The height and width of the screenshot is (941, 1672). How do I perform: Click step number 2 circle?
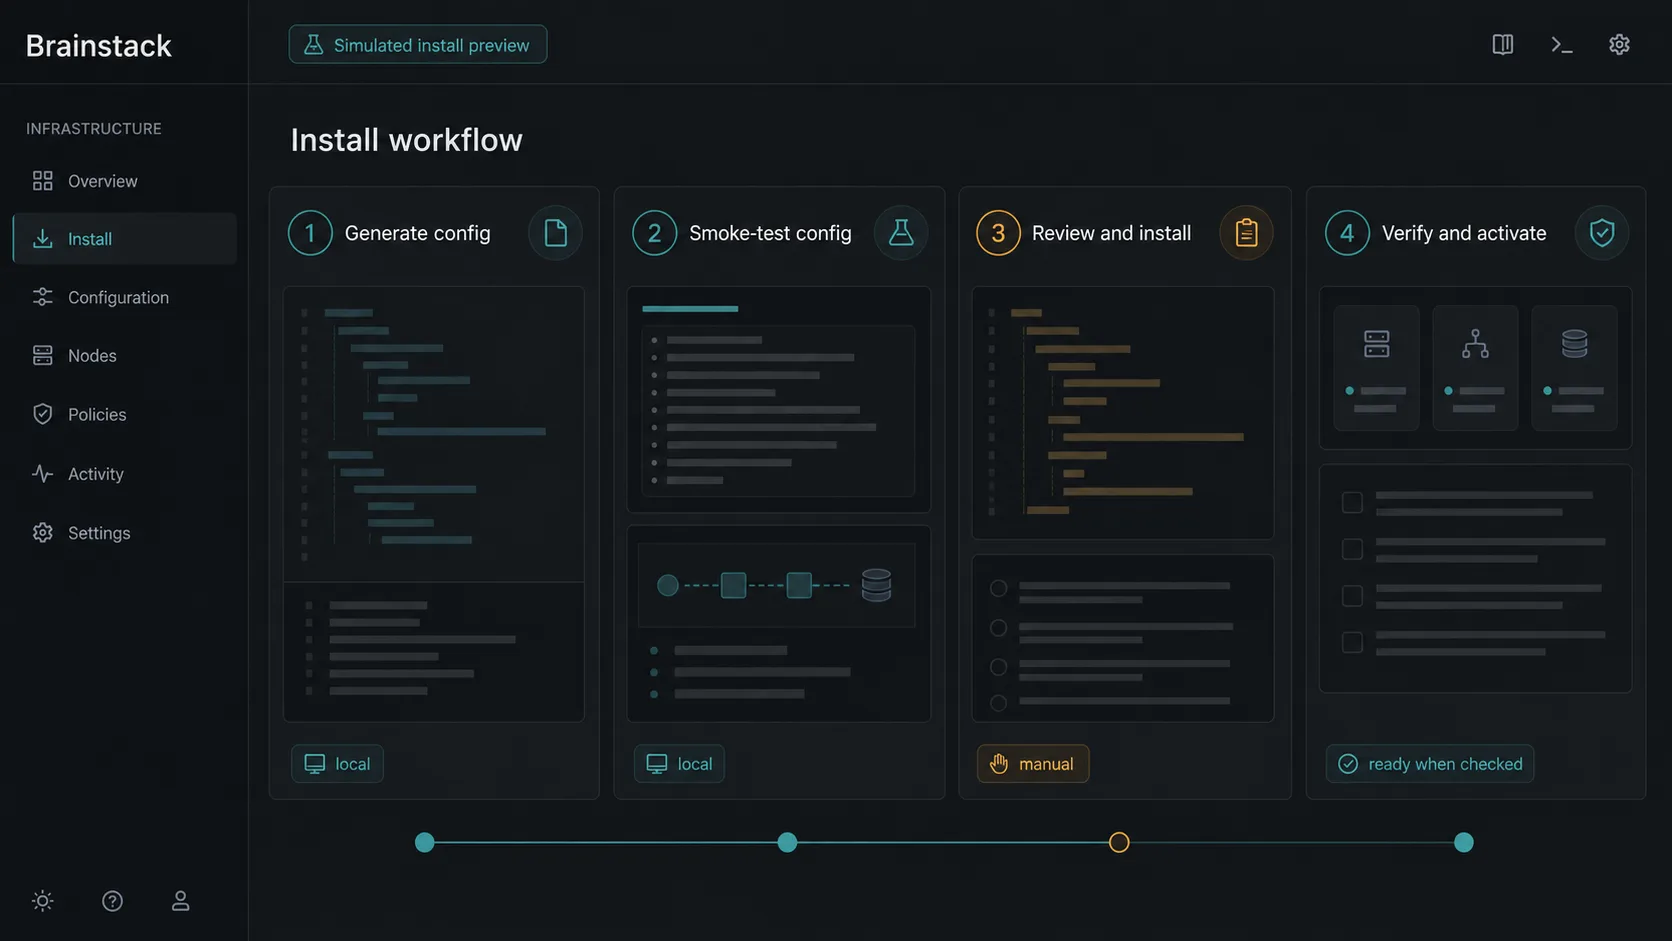click(x=654, y=233)
